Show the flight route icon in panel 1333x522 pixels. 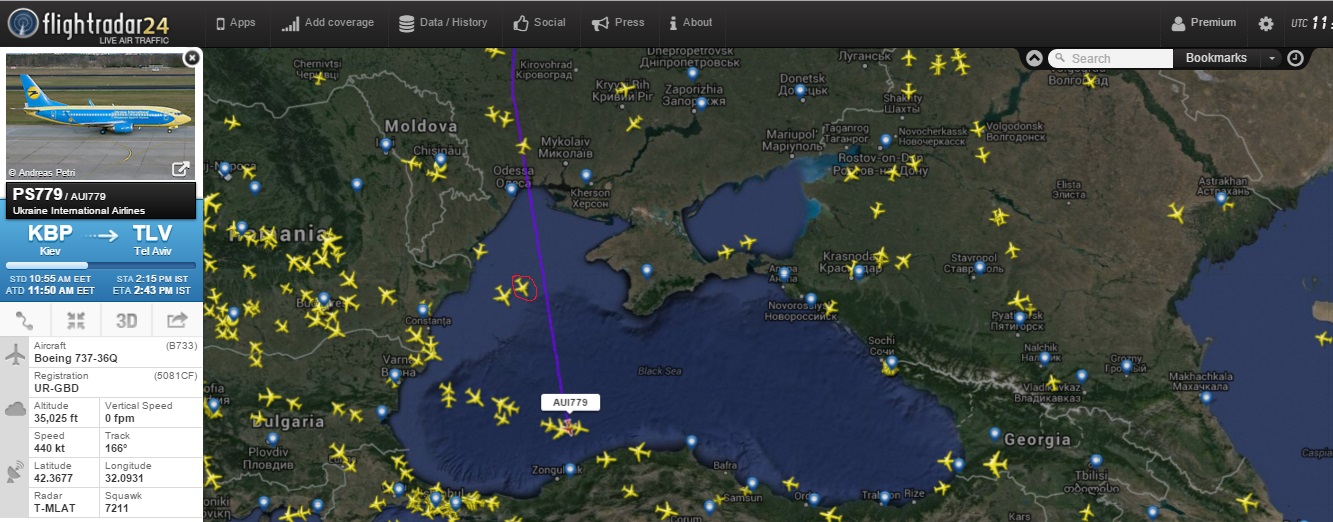click(25, 321)
